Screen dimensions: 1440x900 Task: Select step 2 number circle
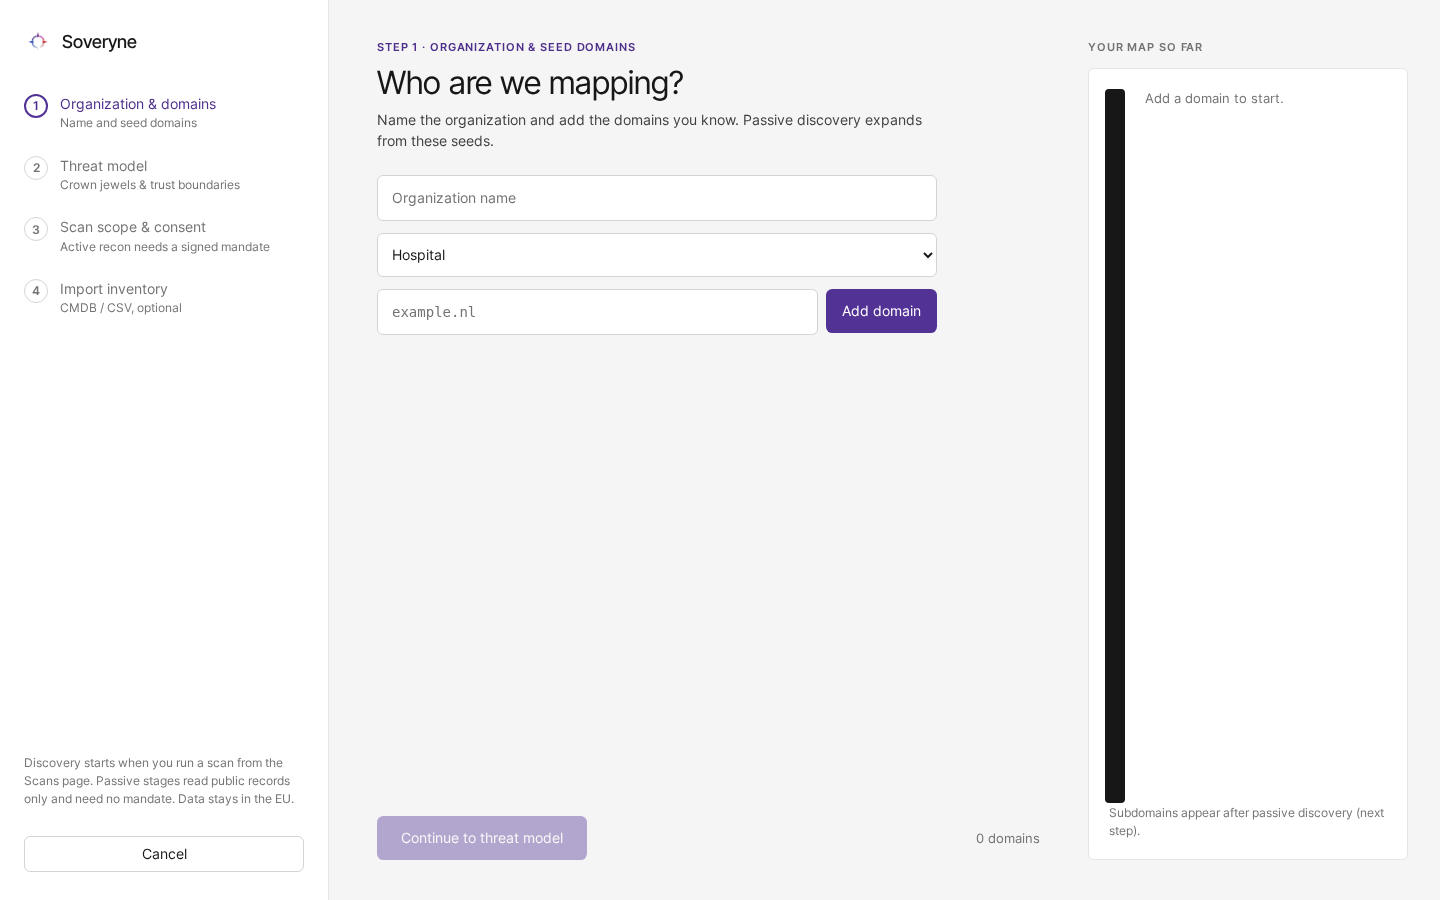36,168
